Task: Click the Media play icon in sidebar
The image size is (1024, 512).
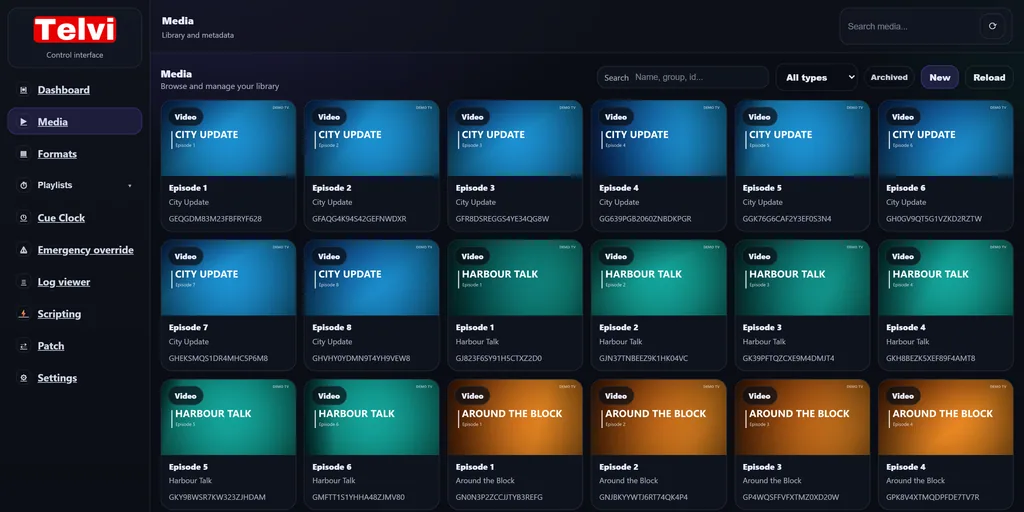Action: pyautogui.click(x=24, y=121)
